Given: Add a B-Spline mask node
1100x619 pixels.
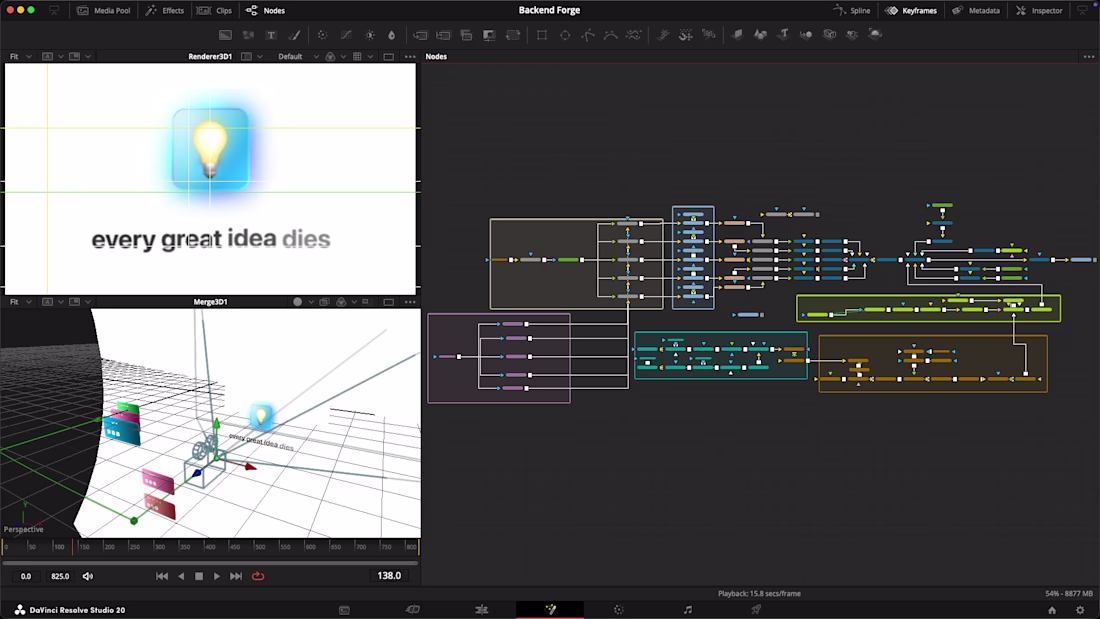Looking at the screenshot, I should (x=610, y=34).
